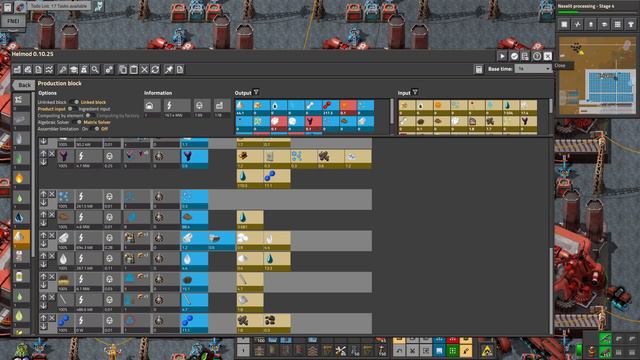Select the top sidebar tab with robot arm
This screenshot has width=640, height=360.
(x=20, y=99)
